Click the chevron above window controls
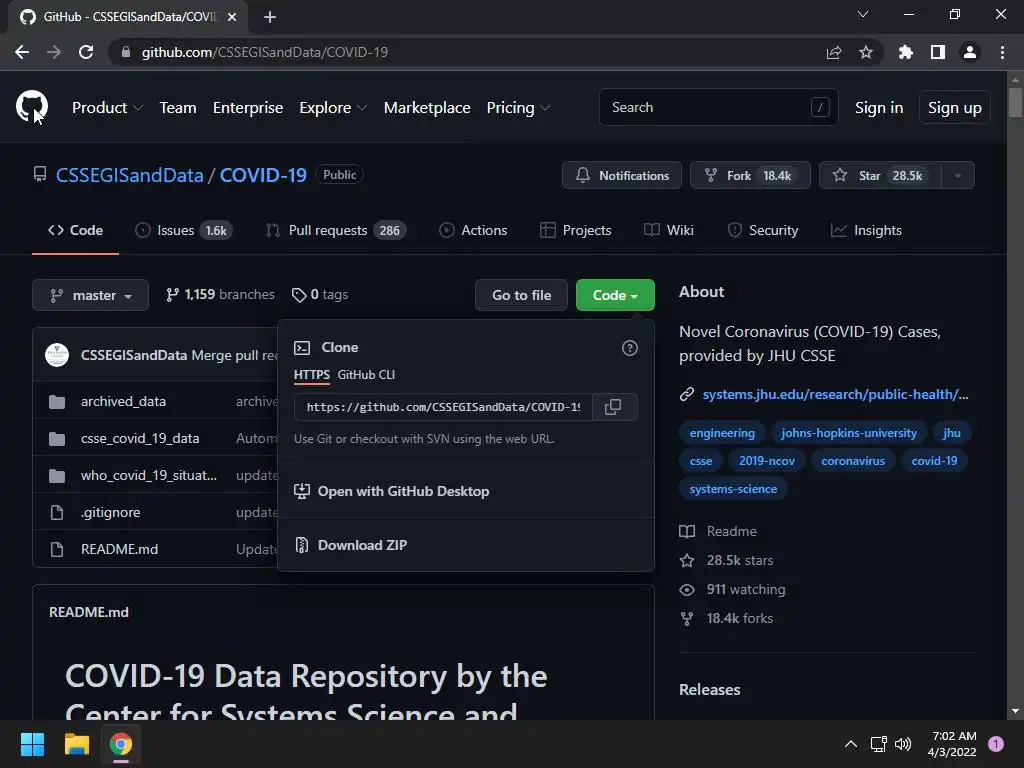The width and height of the screenshot is (1024, 768). tap(863, 14)
